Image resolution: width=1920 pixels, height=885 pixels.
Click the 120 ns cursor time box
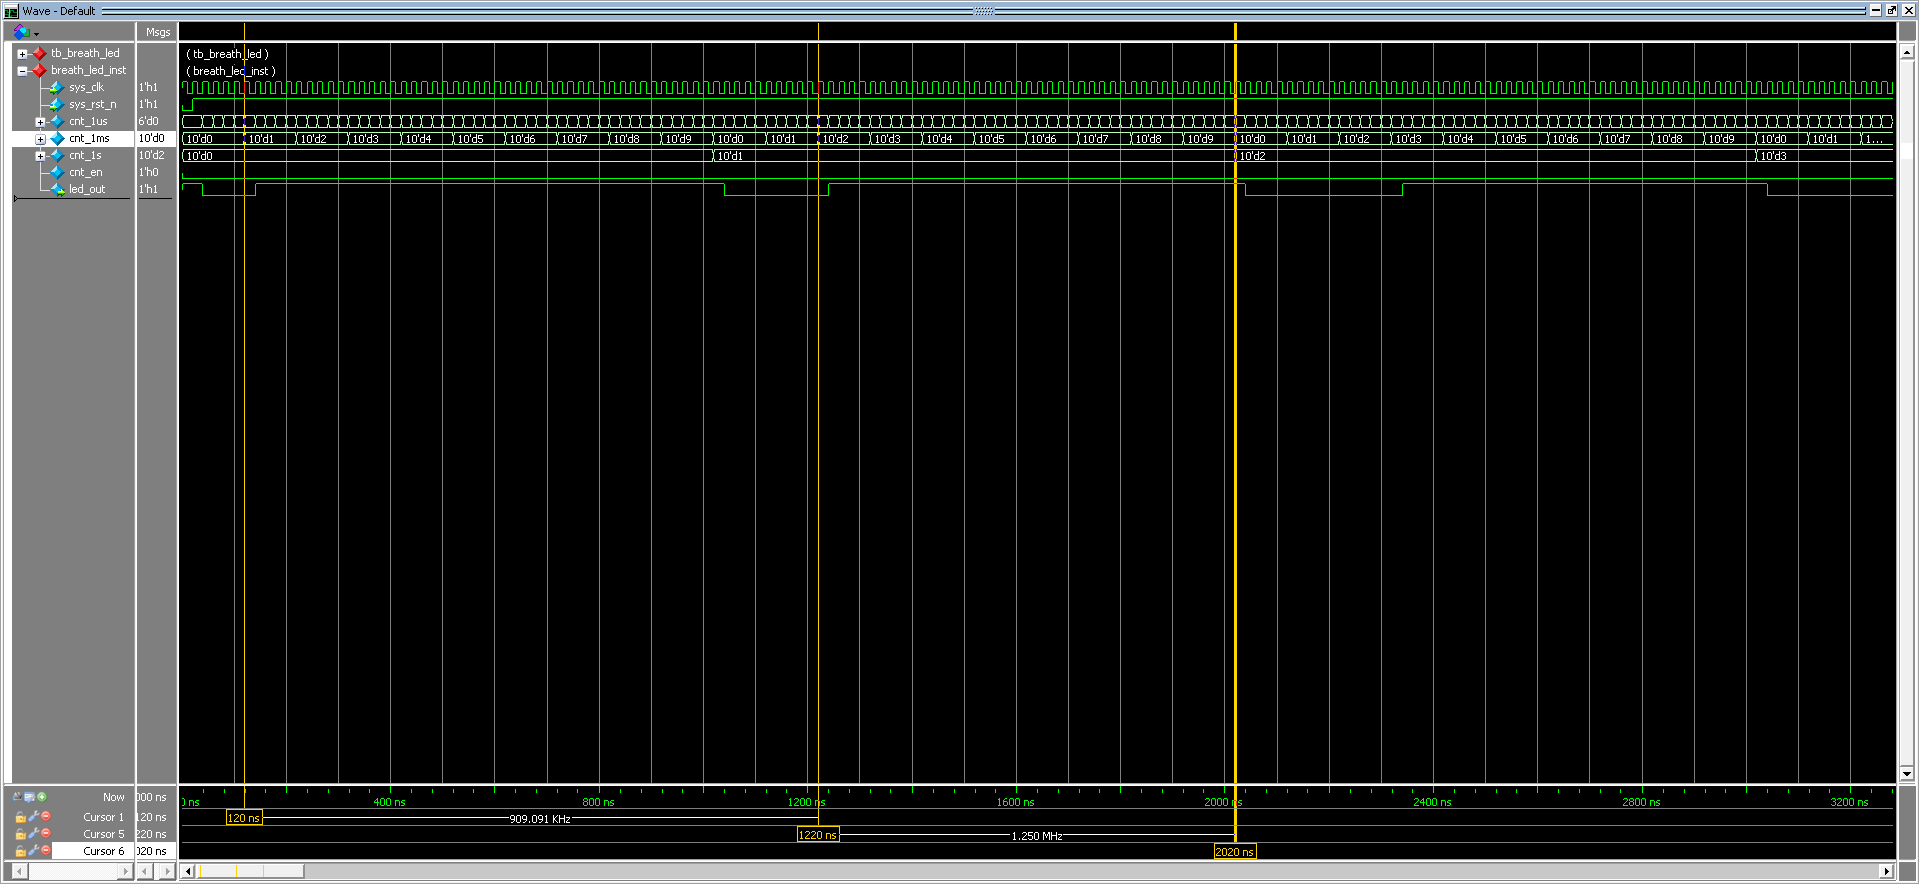click(x=244, y=818)
